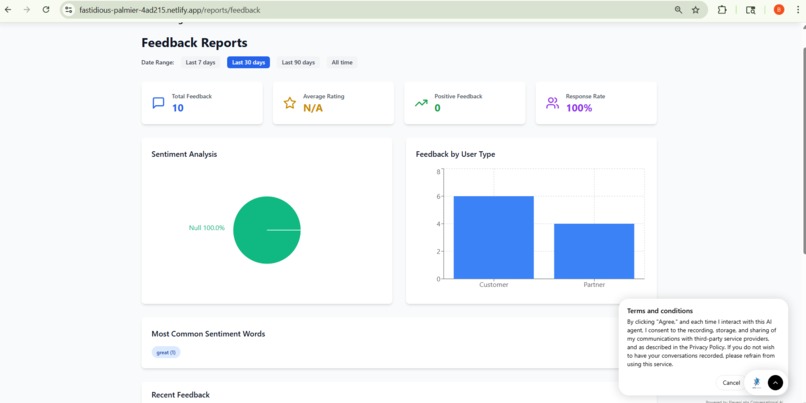Click the AI agent avatar in widget
The image size is (806, 403).
point(756,382)
